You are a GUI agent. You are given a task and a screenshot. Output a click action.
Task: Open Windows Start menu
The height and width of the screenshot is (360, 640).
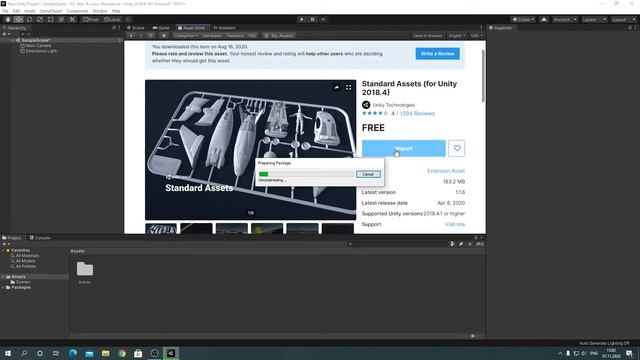click(8, 353)
